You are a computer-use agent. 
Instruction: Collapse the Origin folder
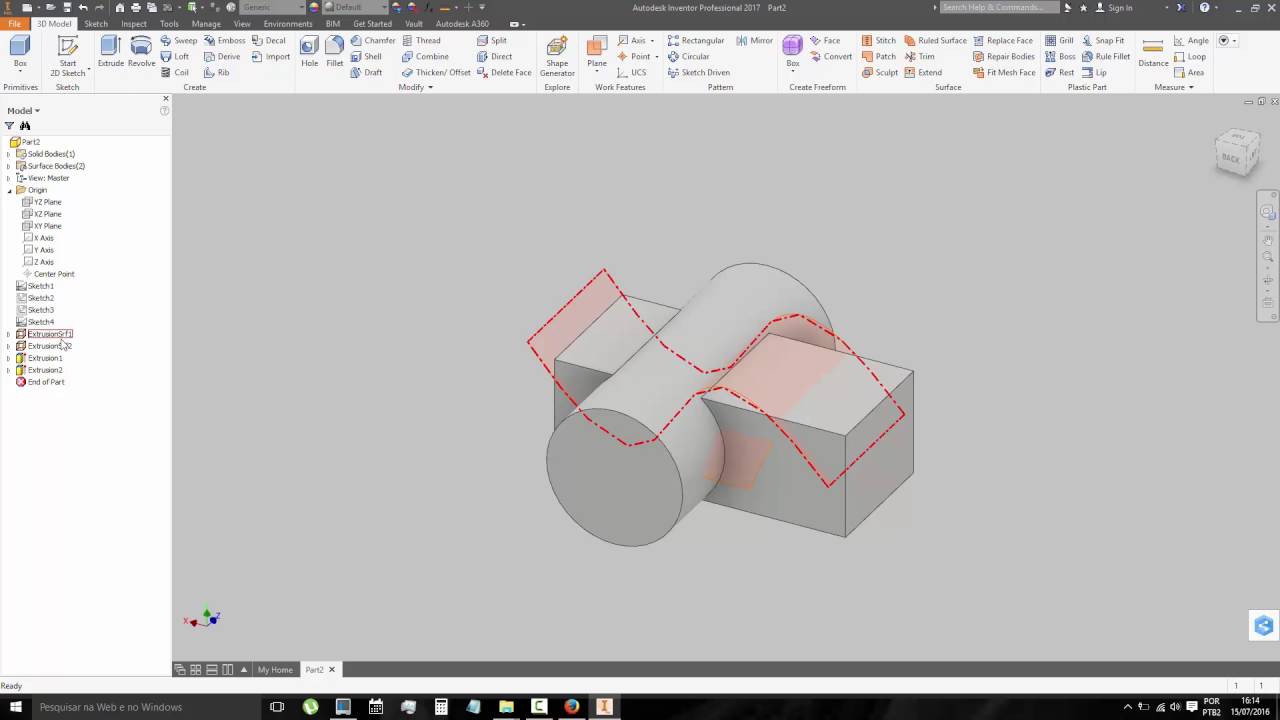coord(8,190)
